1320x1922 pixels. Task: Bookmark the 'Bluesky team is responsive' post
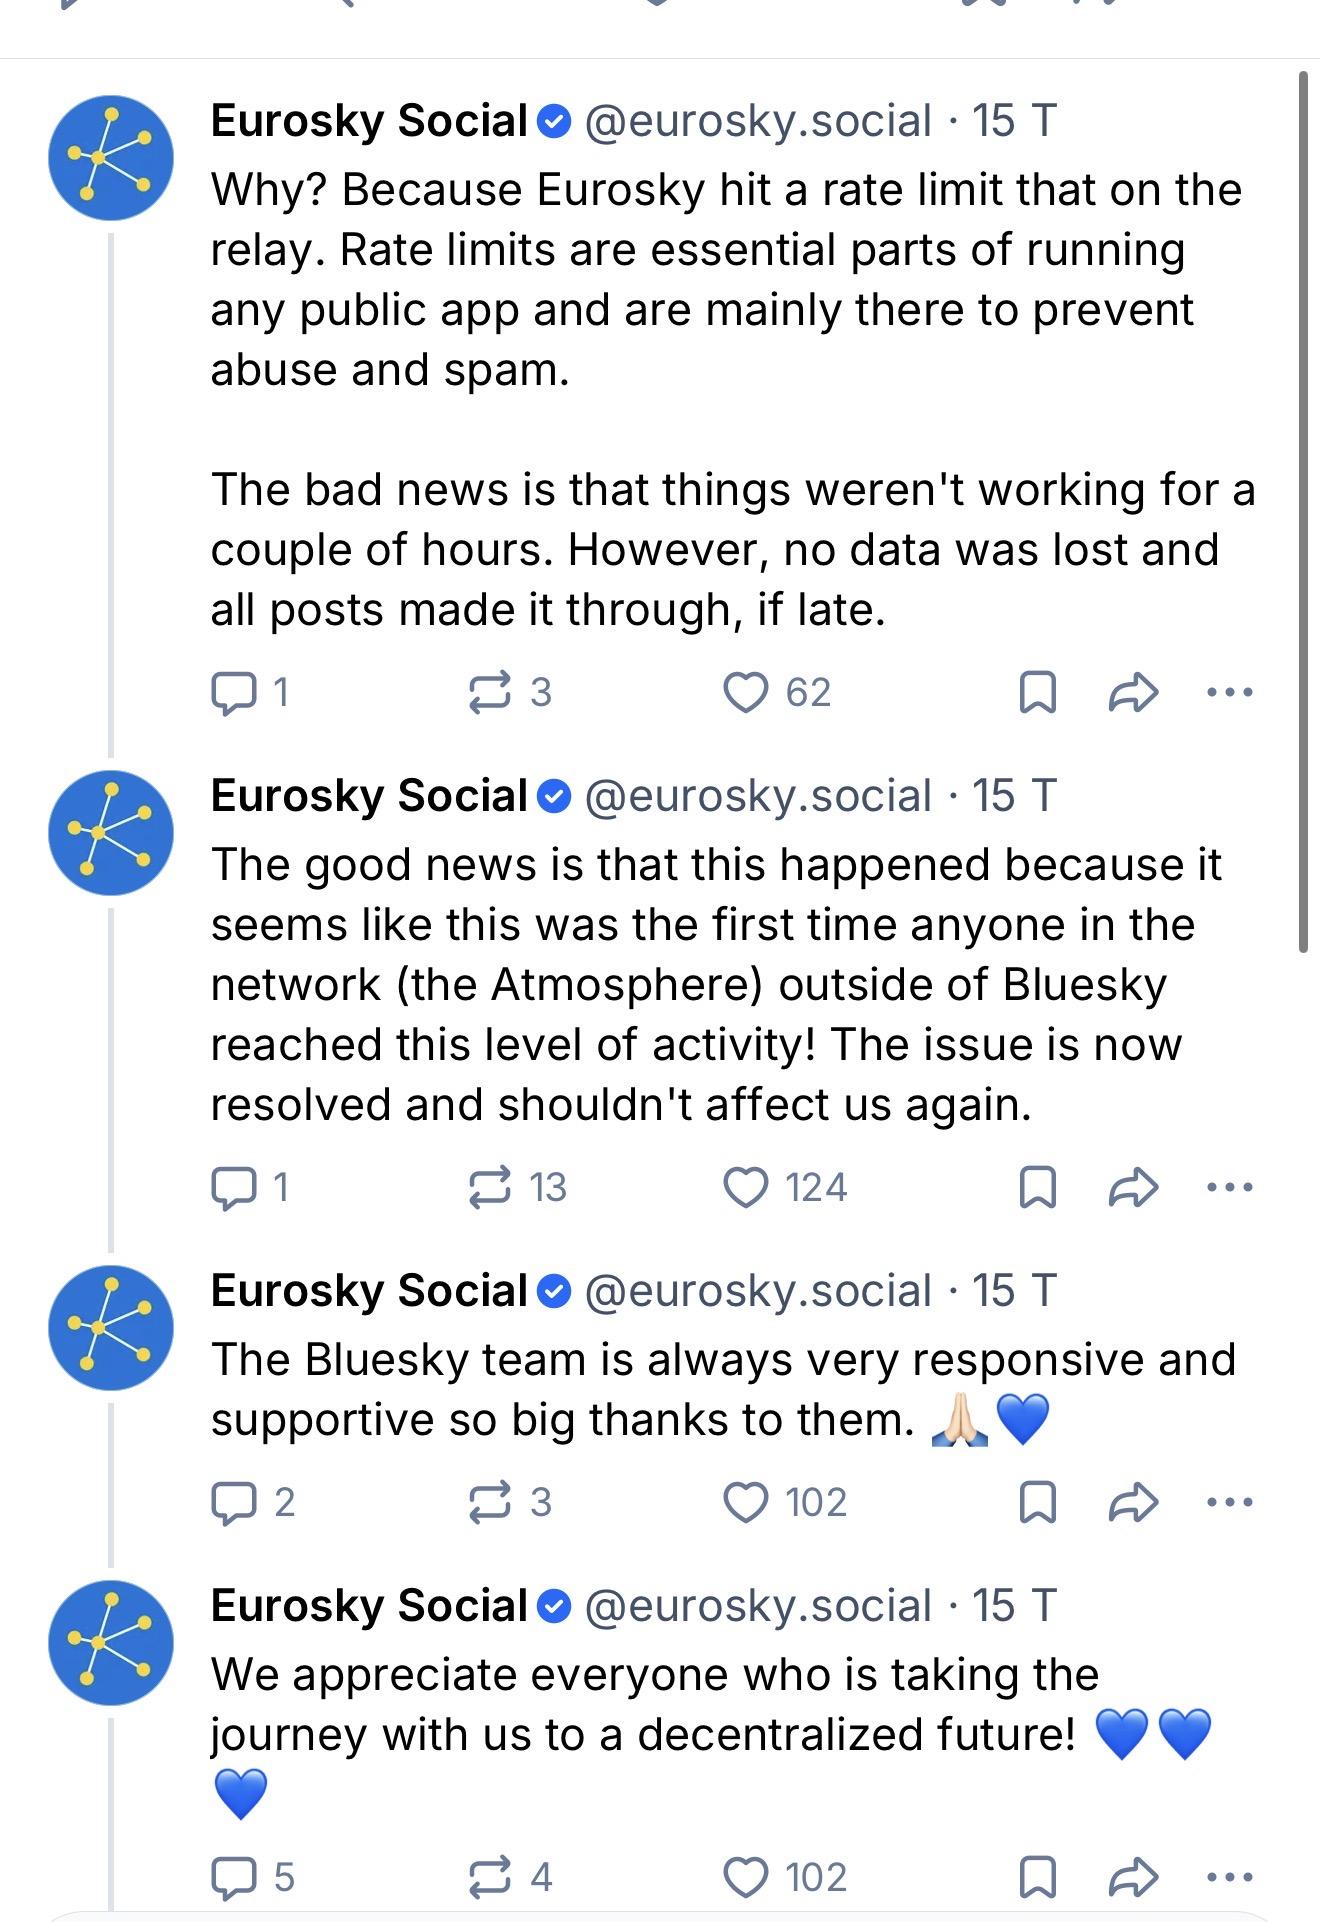click(1037, 1502)
